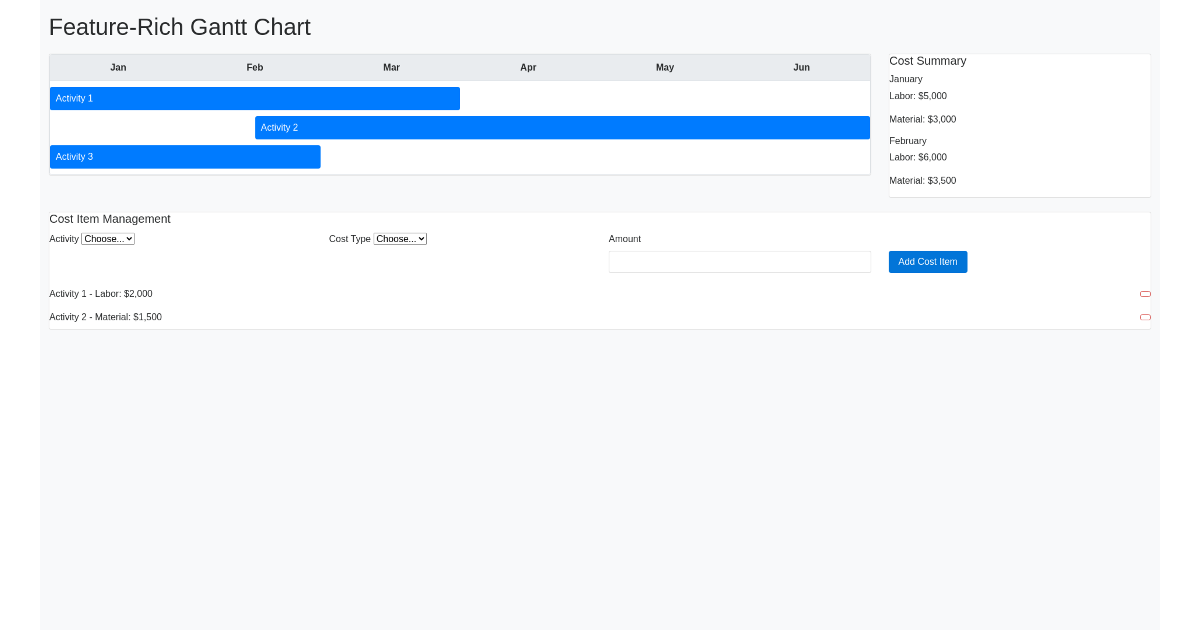Click the Cost Summary heading
This screenshot has width=1200, height=630.
(x=927, y=60)
